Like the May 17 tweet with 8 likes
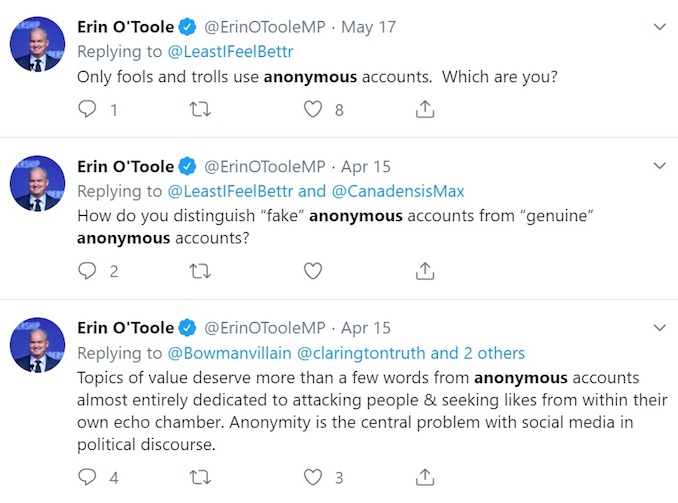The height and width of the screenshot is (503, 678). [x=313, y=109]
